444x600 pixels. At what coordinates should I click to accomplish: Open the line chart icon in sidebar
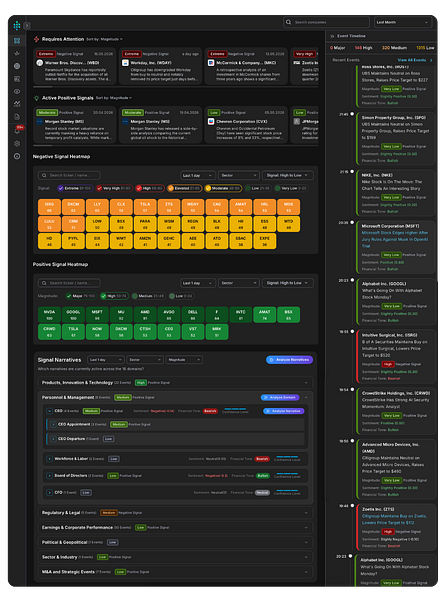[x=17, y=104]
